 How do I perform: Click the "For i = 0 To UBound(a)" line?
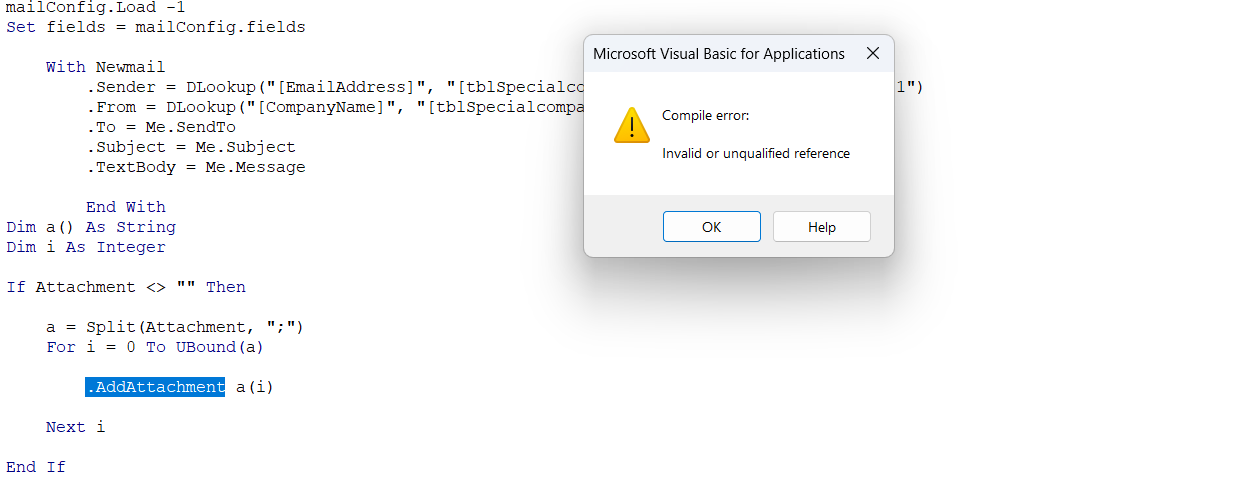point(155,347)
